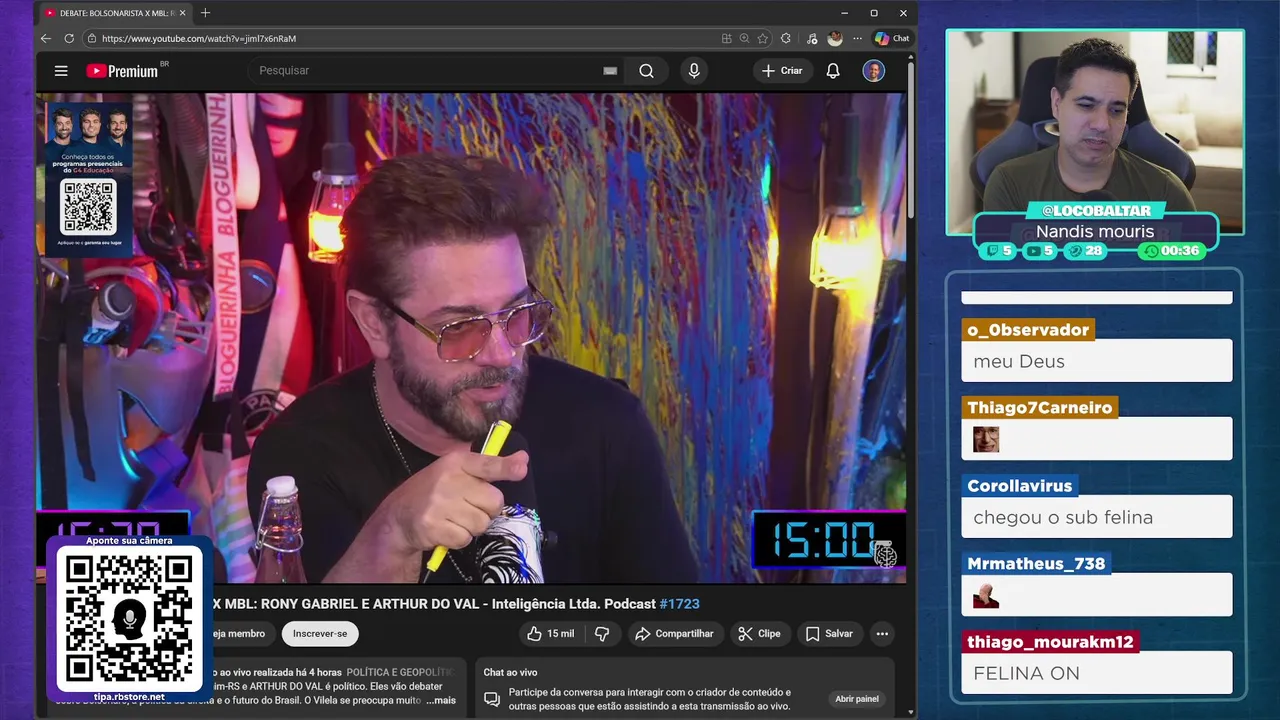Click the emote in Thiago7Carneiro's message
Image resolution: width=1280 pixels, height=720 pixels.
pos(986,439)
